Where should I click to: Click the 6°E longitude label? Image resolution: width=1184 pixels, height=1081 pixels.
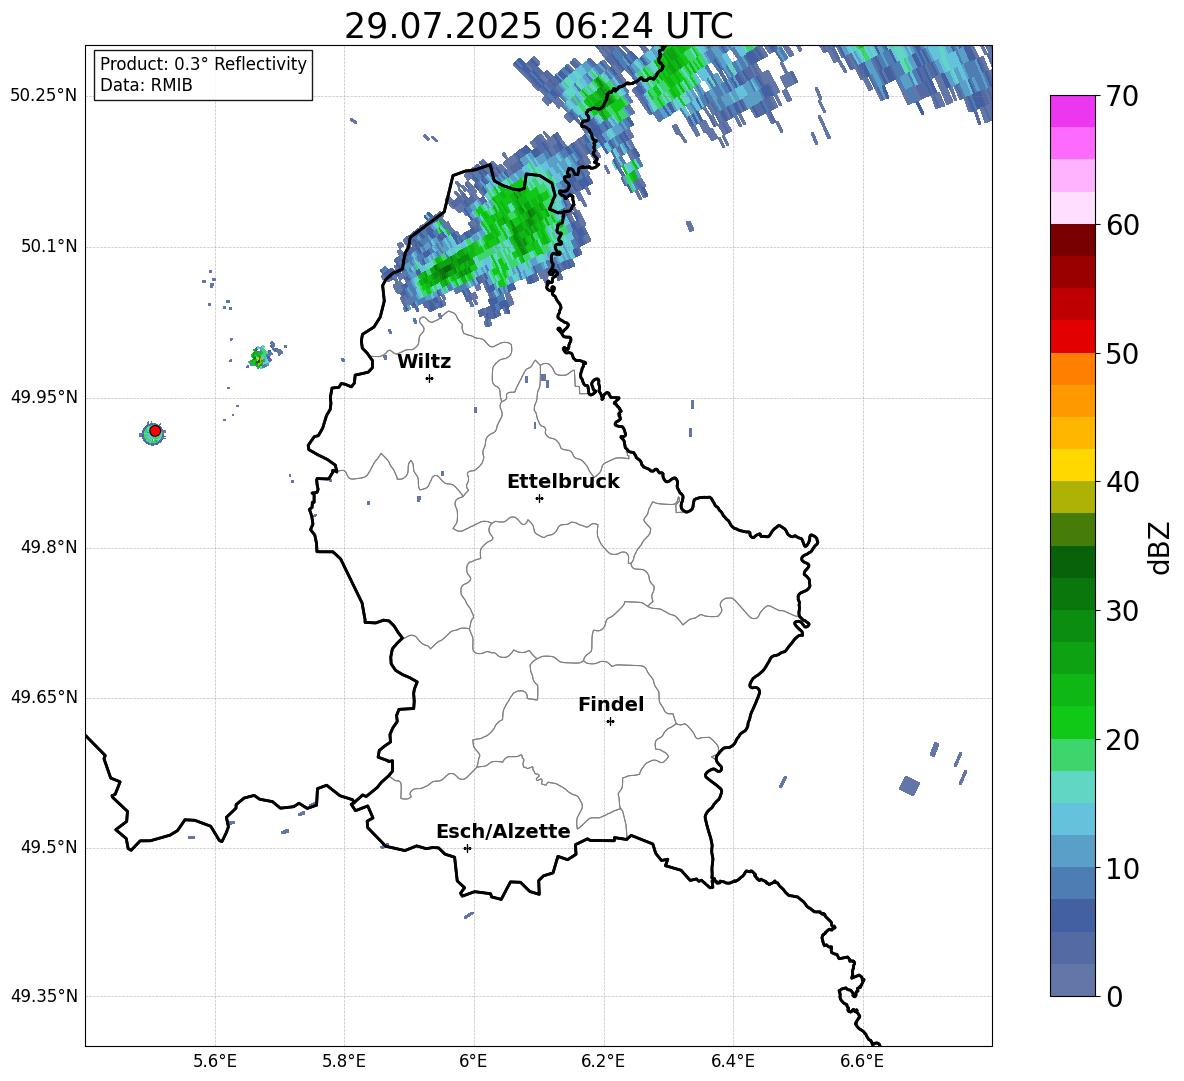(x=473, y=1061)
